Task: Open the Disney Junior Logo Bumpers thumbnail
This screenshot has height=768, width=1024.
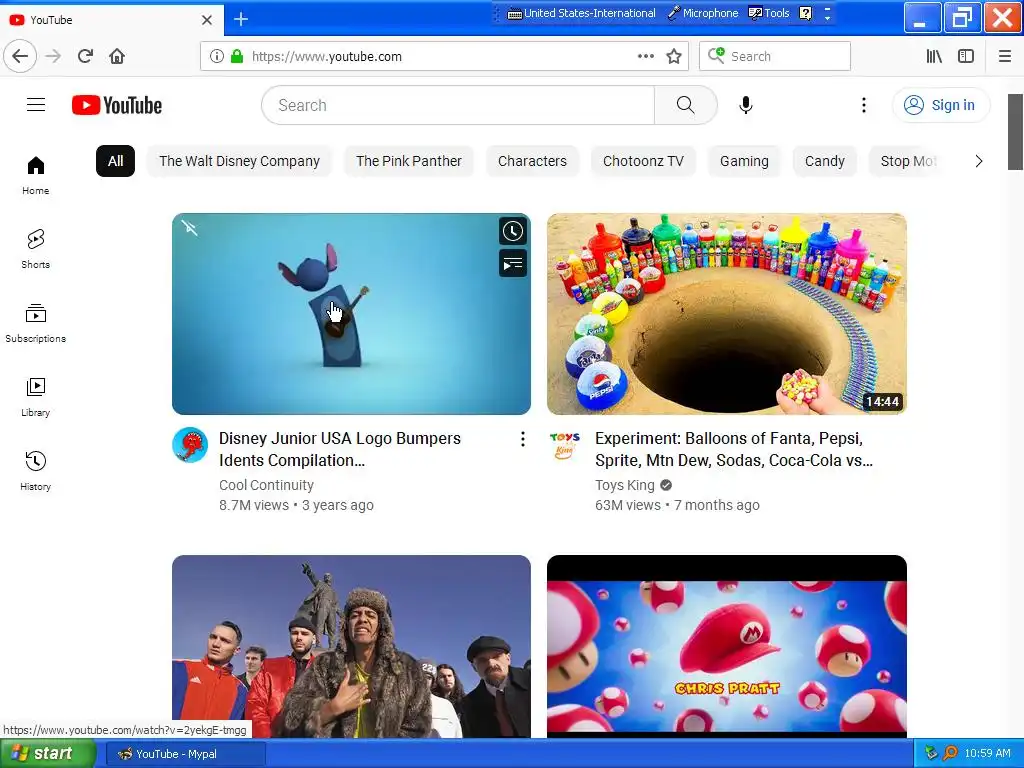Action: pos(351,314)
